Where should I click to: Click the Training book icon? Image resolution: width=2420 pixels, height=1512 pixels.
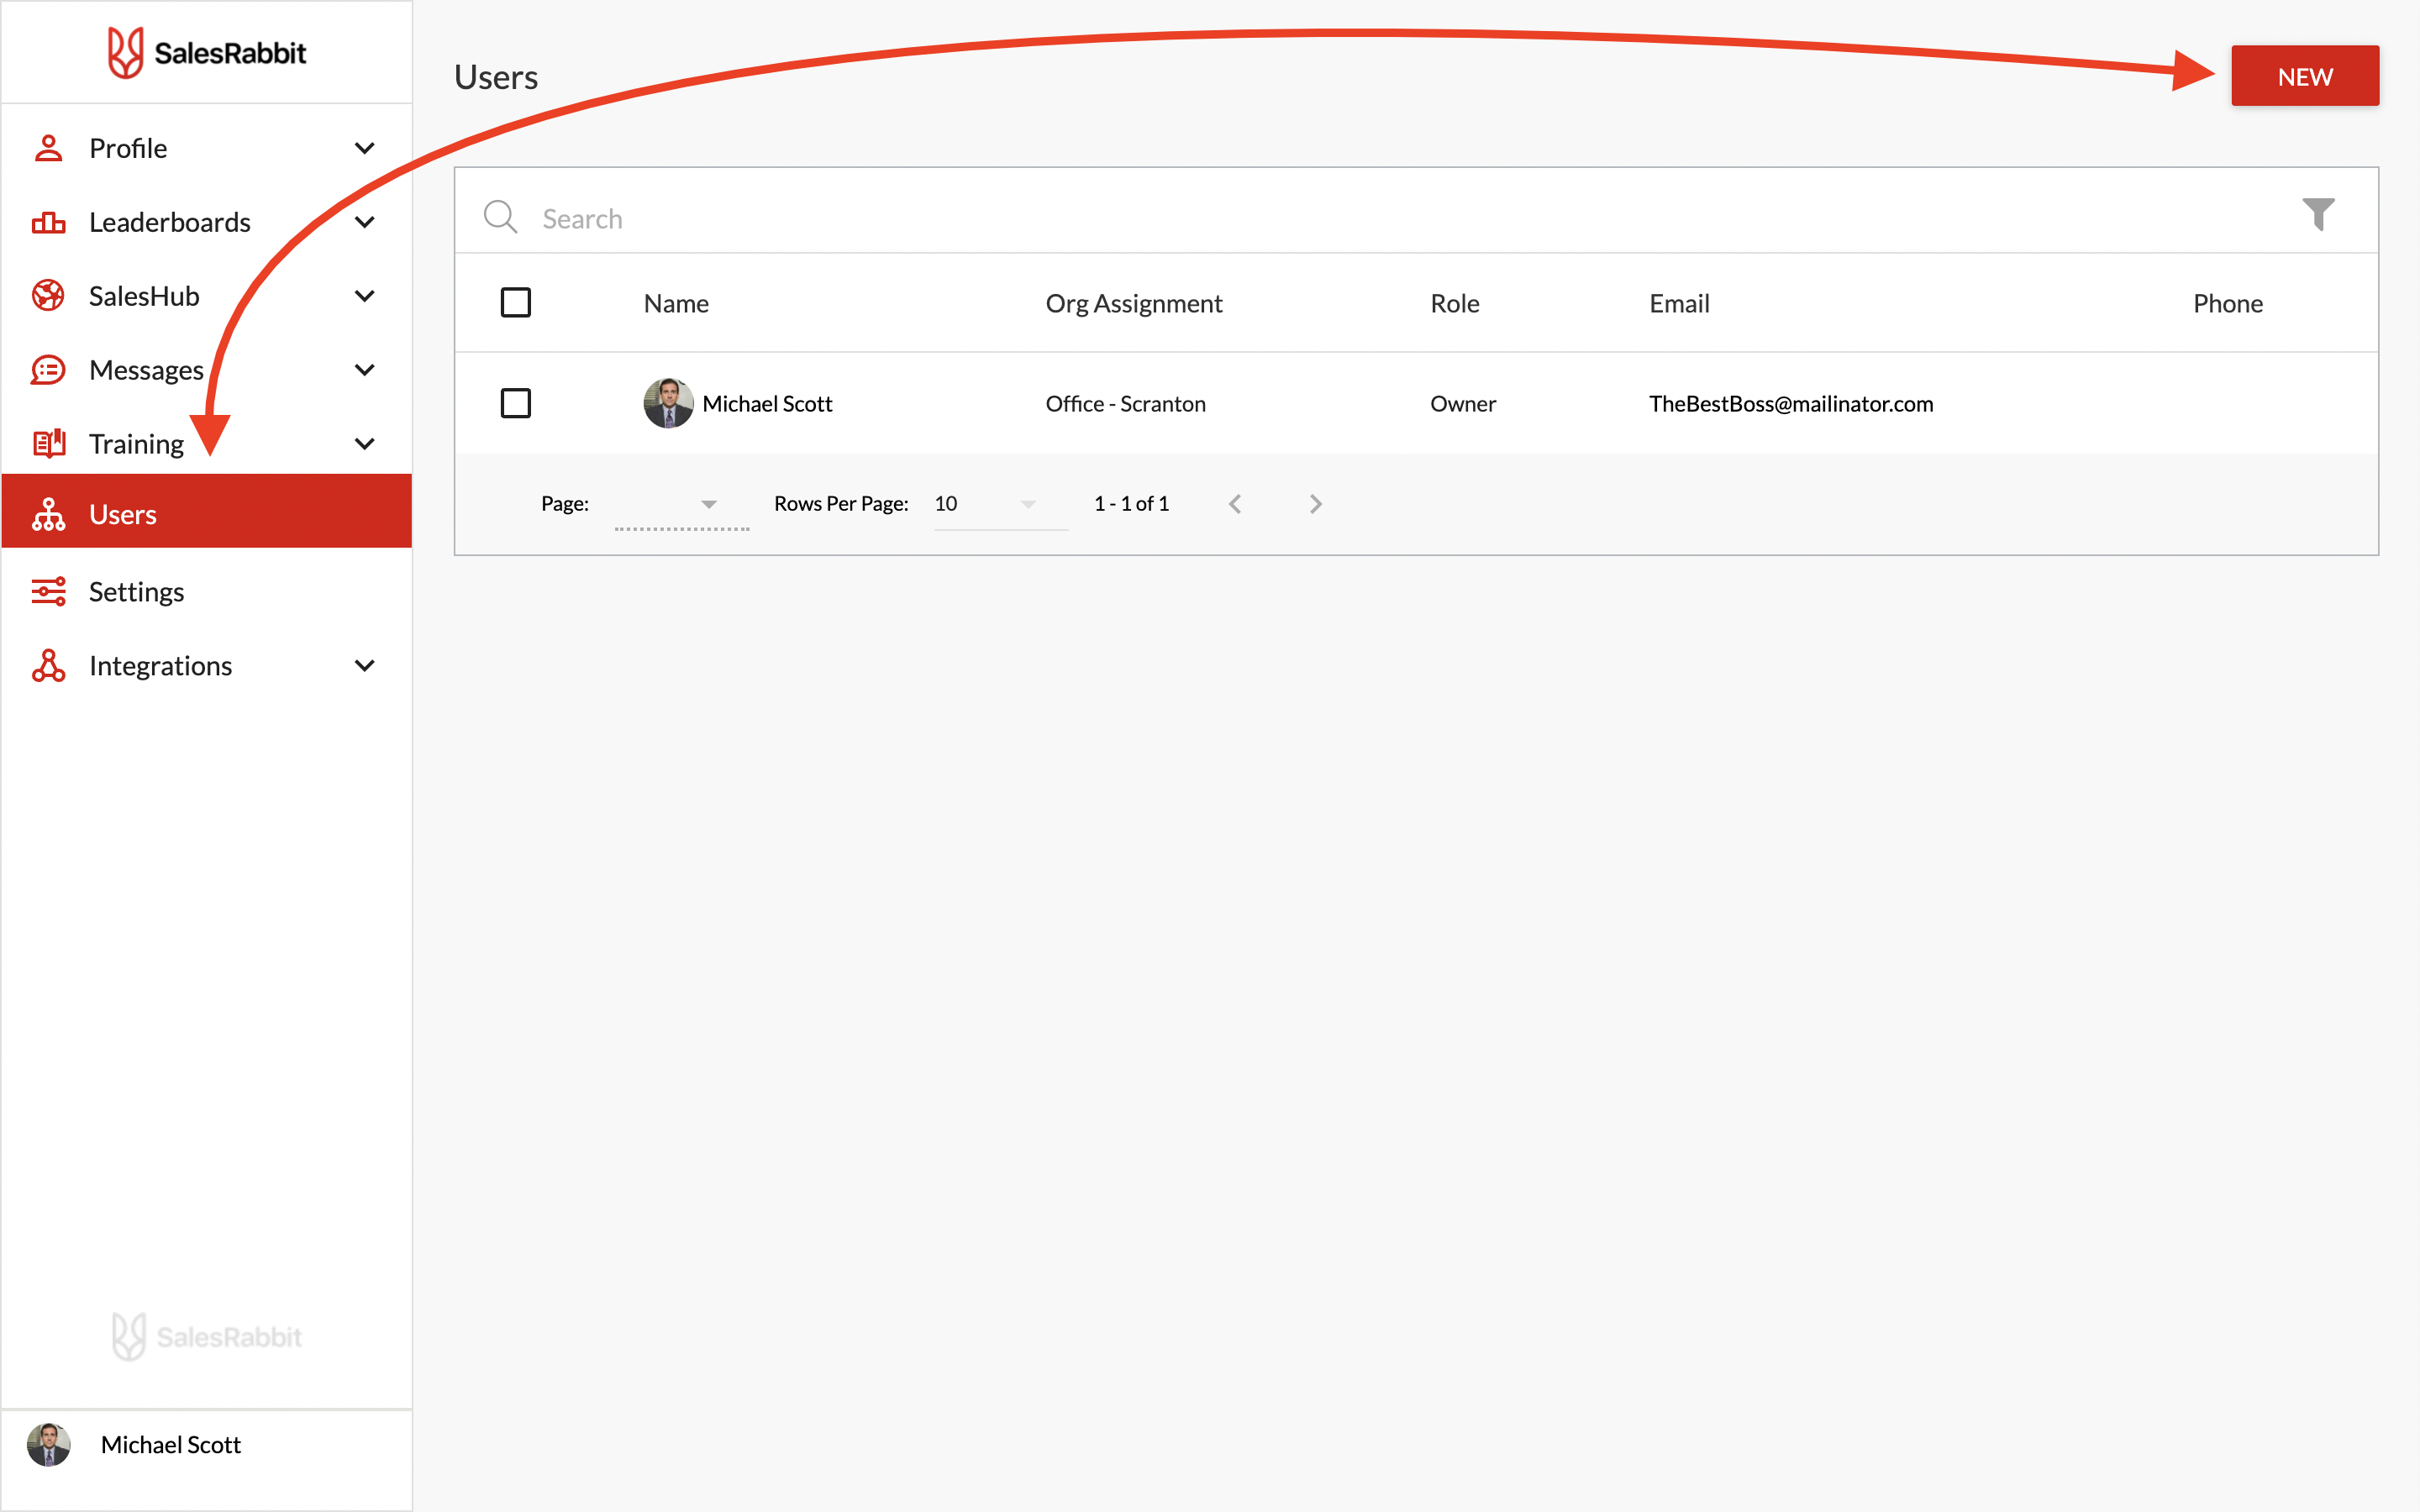click(48, 443)
